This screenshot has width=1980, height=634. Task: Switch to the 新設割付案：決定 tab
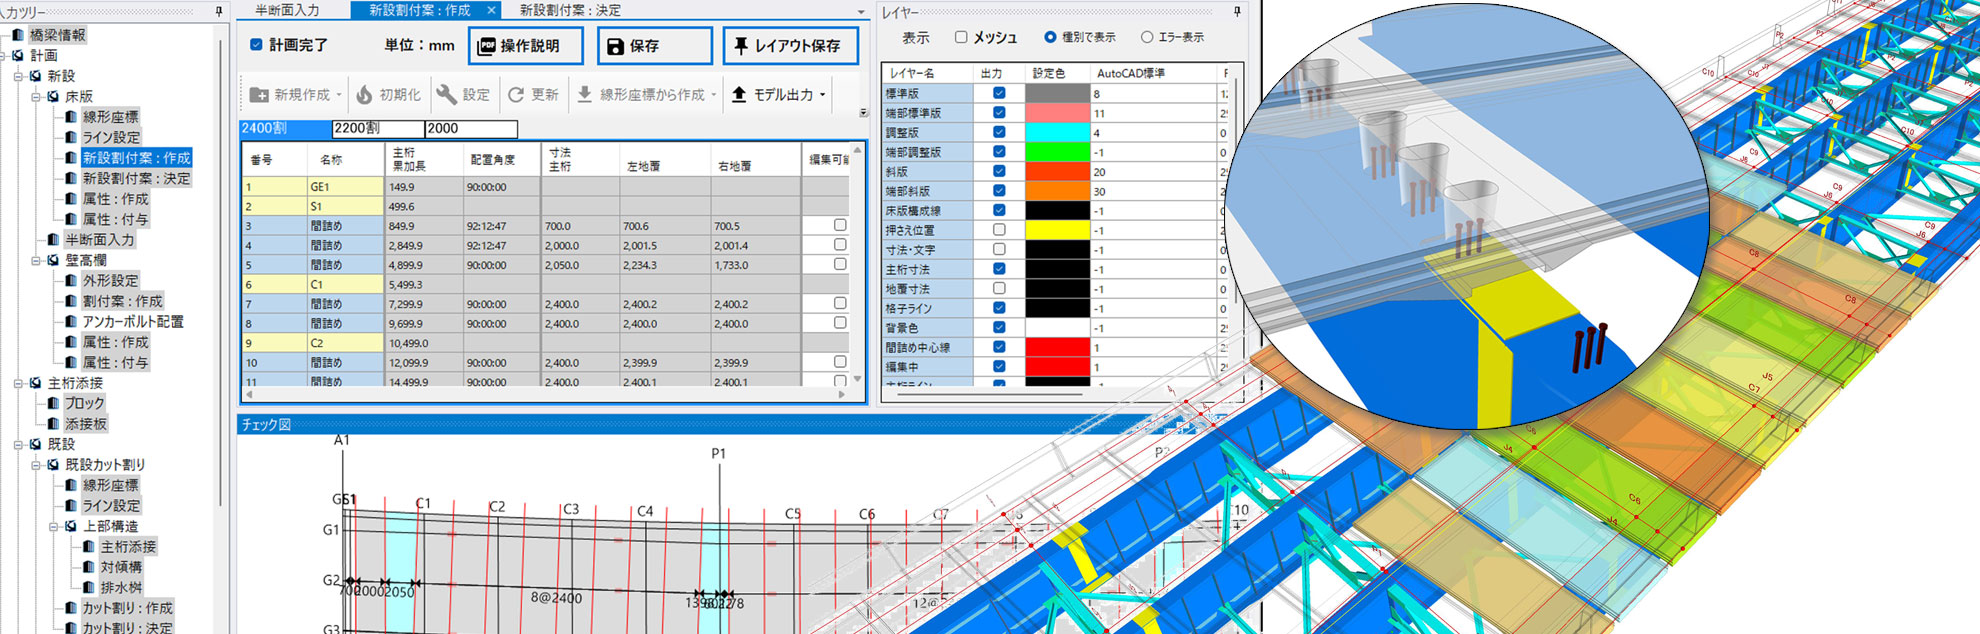click(570, 10)
